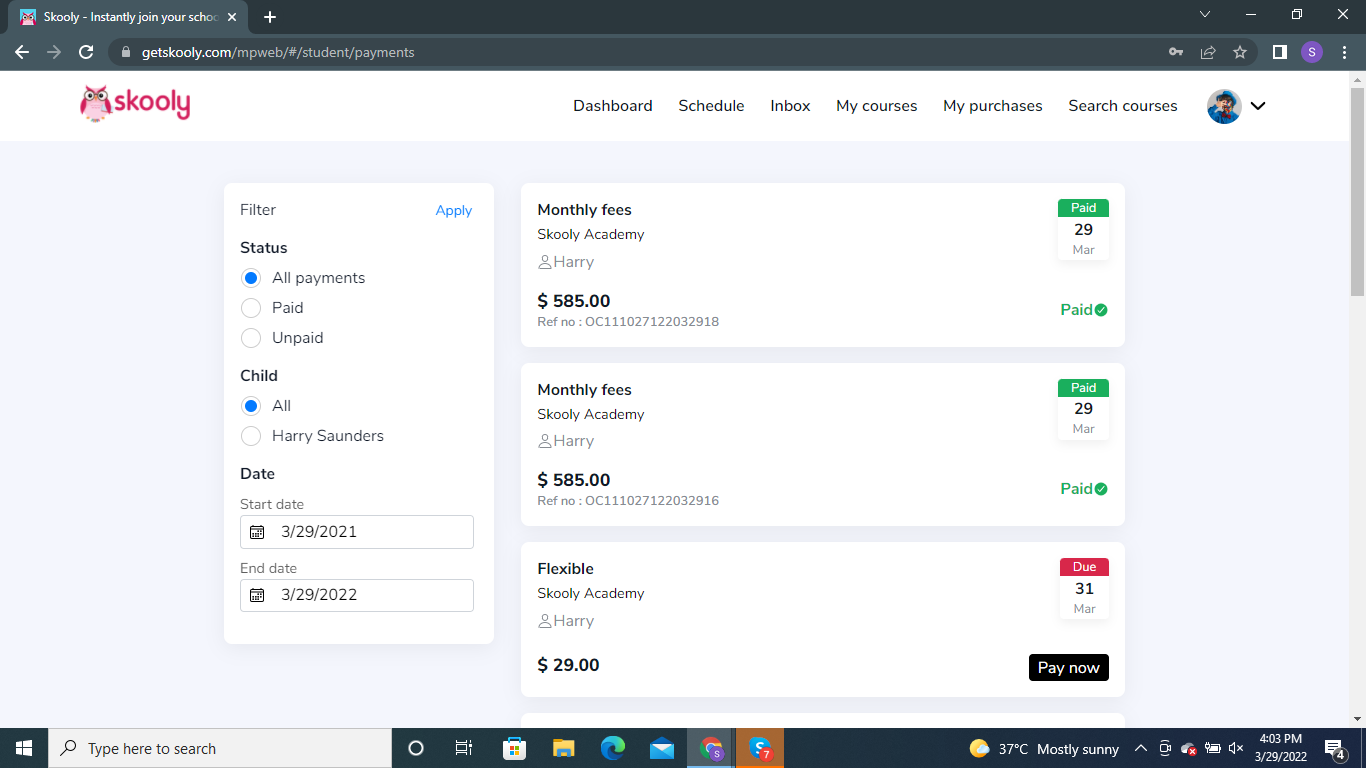Open the End date calendar icon
This screenshot has width=1366, height=768.
pos(257,595)
